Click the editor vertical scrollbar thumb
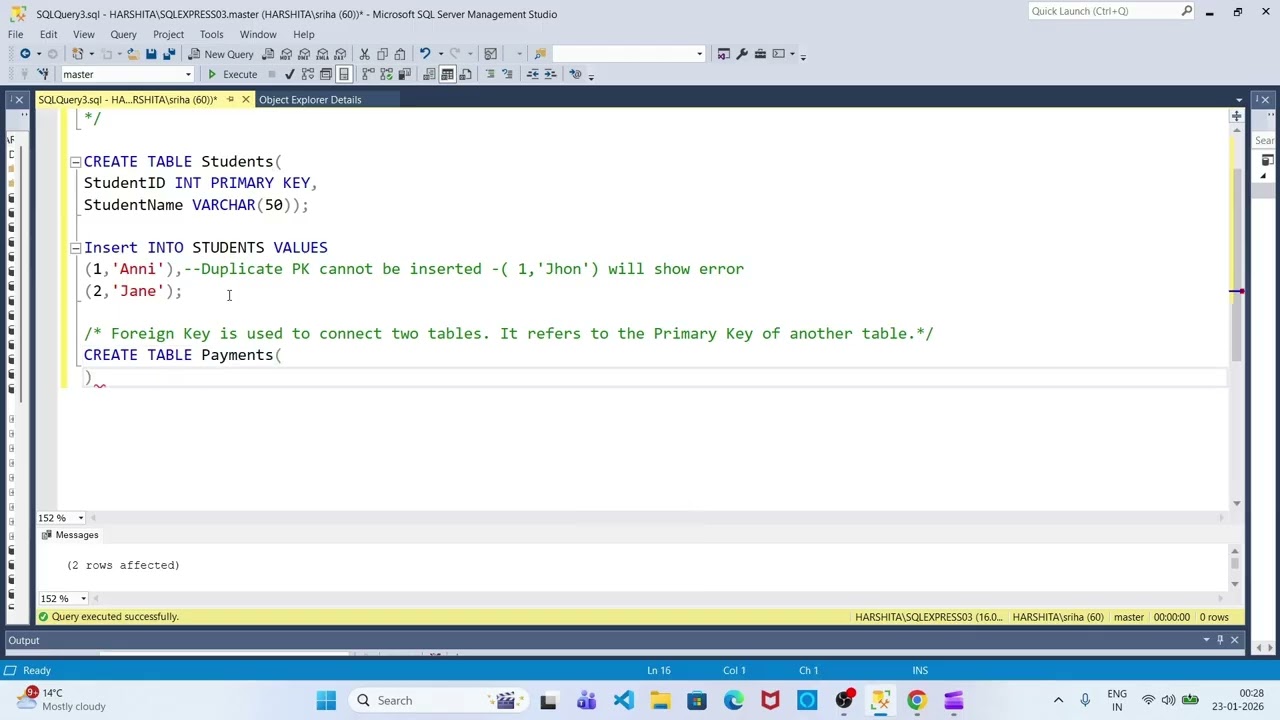The width and height of the screenshot is (1280, 720). point(1237,265)
